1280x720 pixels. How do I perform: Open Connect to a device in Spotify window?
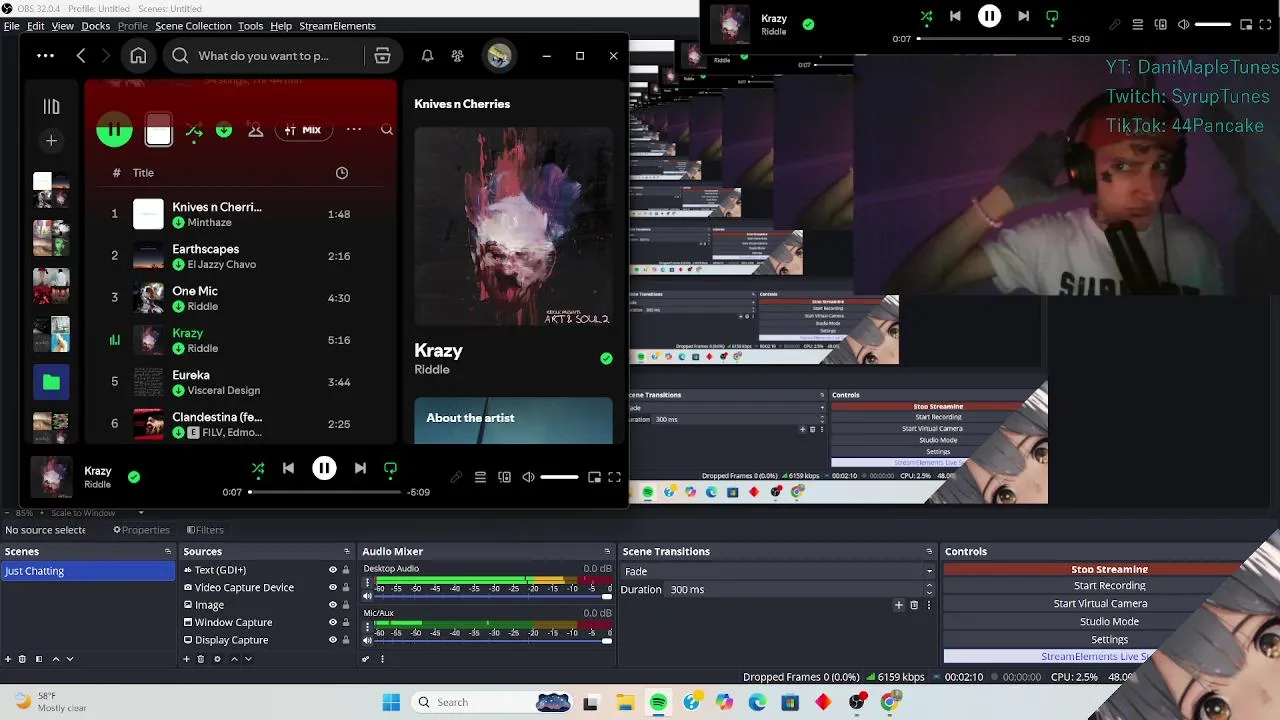[504, 477]
